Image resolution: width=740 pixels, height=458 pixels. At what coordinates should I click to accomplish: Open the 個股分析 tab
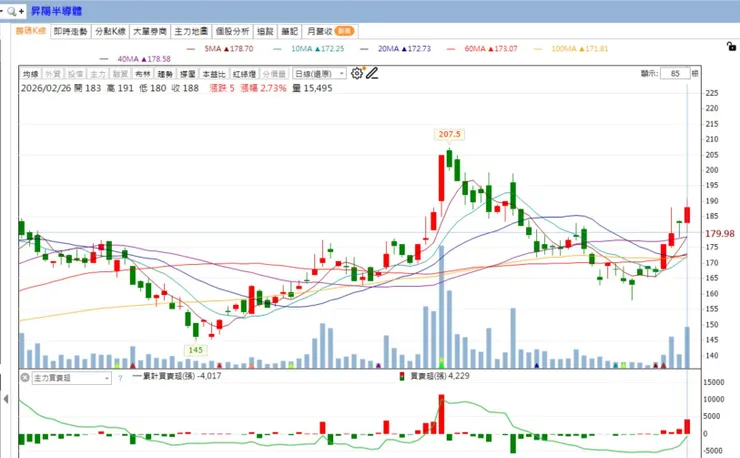click(x=232, y=31)
